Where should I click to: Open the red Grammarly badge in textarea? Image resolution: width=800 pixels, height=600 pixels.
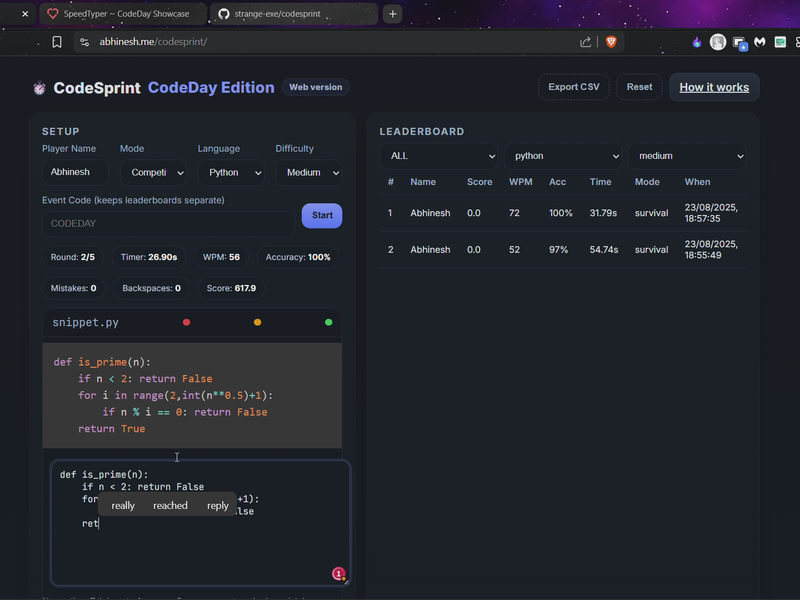coord(338,574)
